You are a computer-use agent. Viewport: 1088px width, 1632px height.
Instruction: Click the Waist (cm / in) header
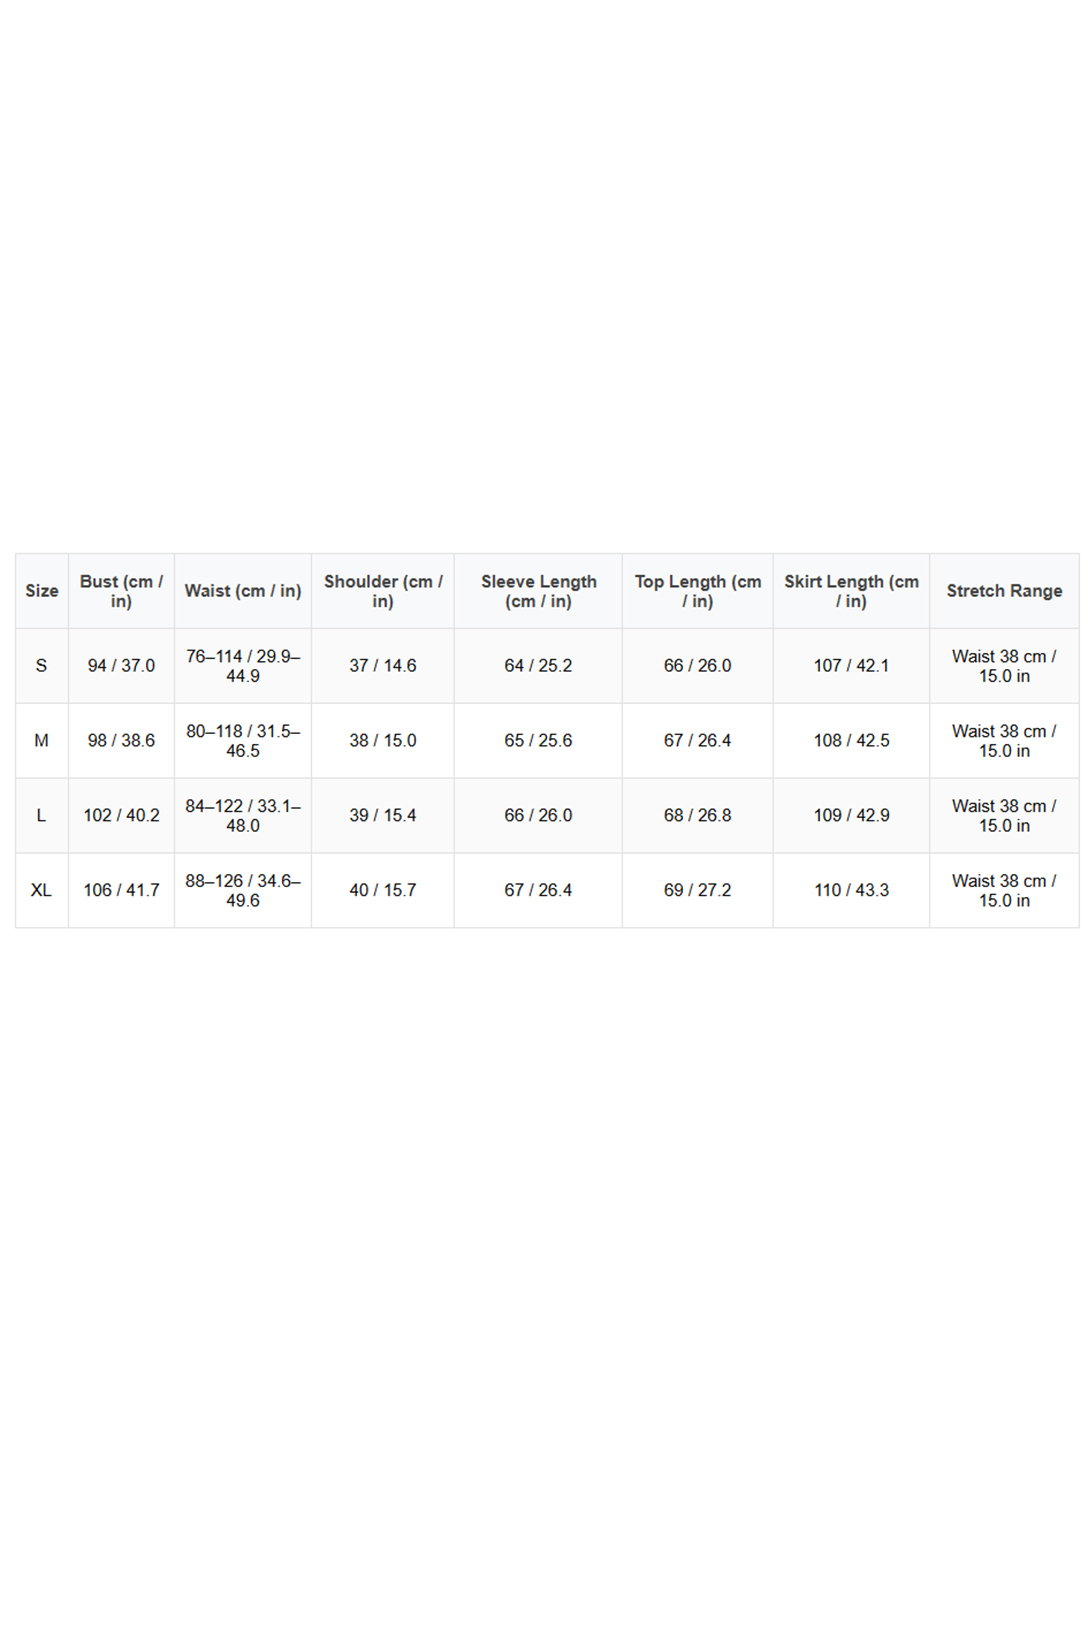[243, 591]
